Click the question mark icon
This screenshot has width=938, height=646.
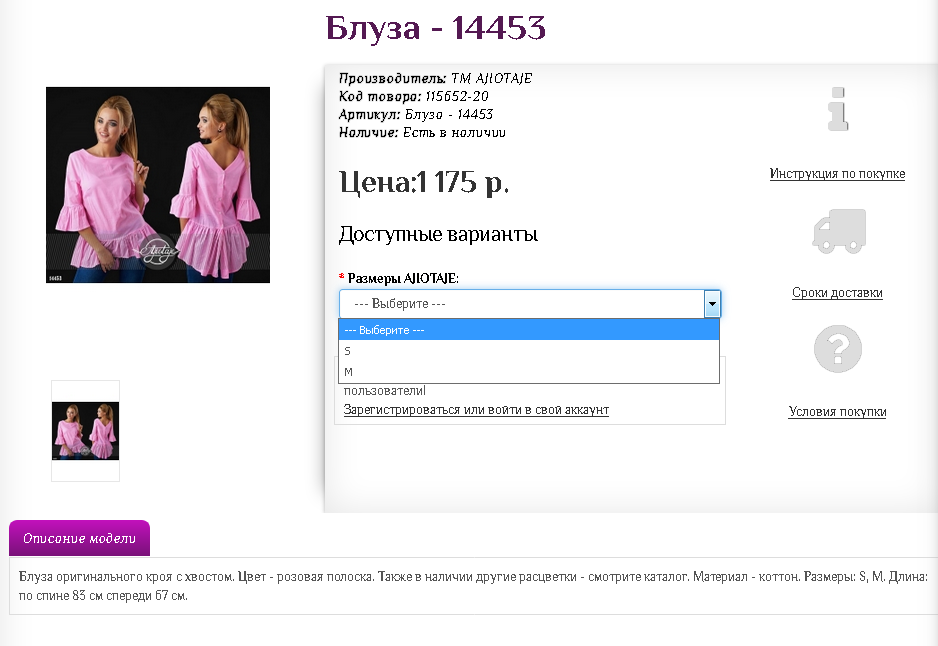838,349
